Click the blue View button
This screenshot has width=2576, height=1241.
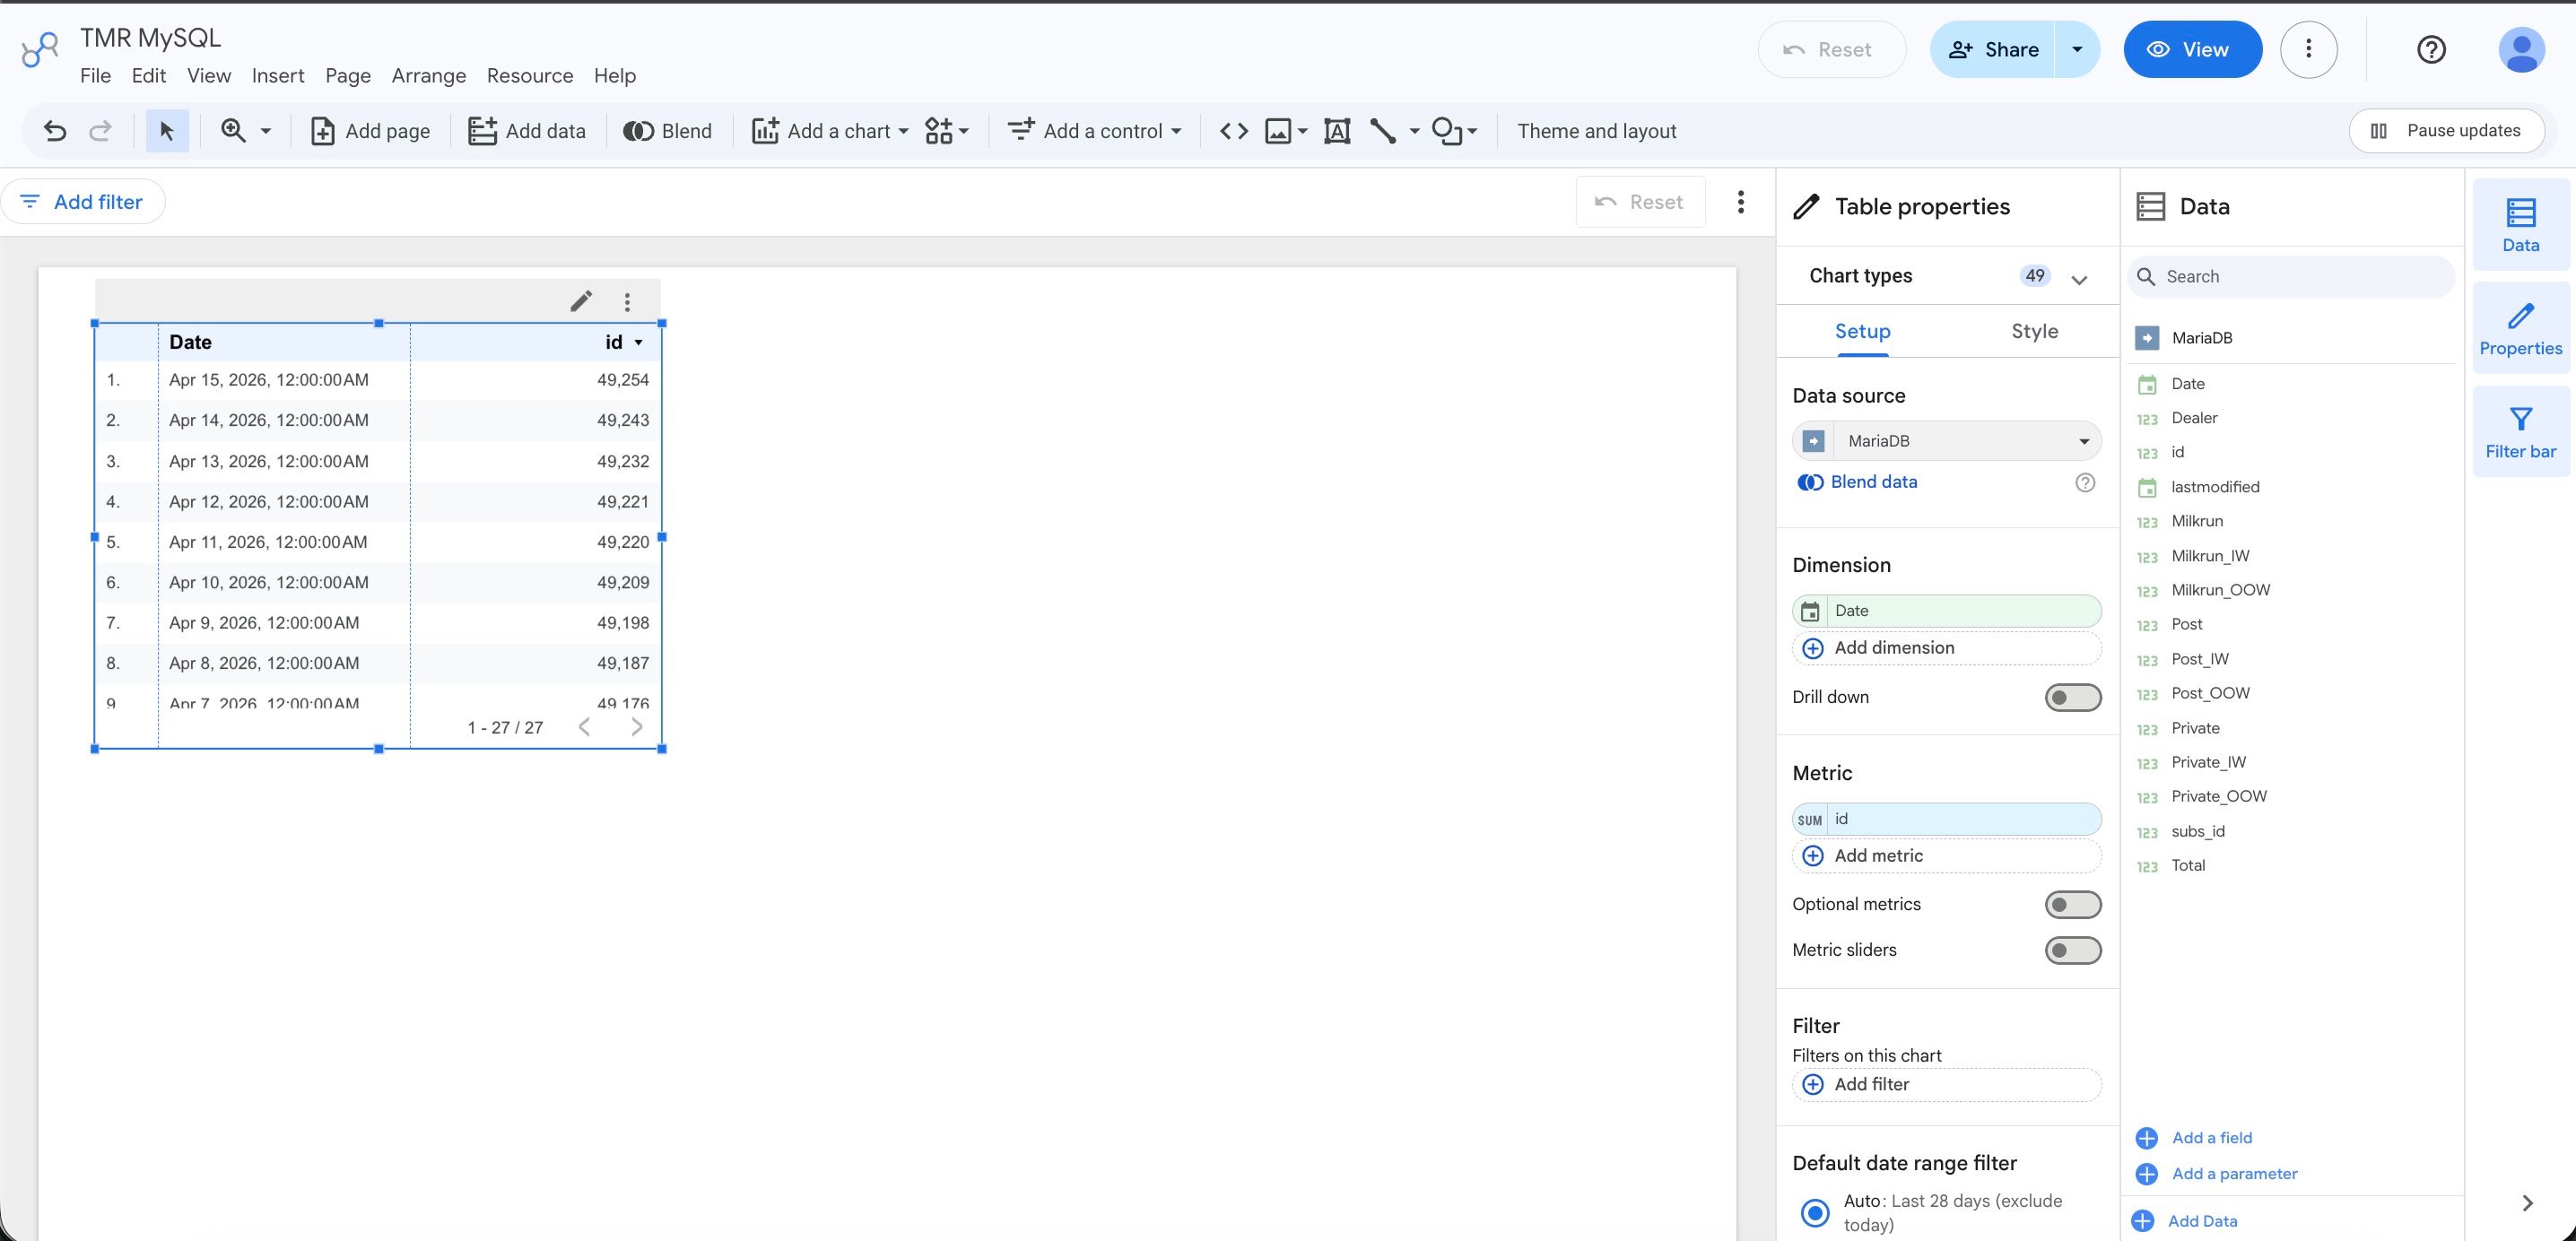(x=2192, y=49)
